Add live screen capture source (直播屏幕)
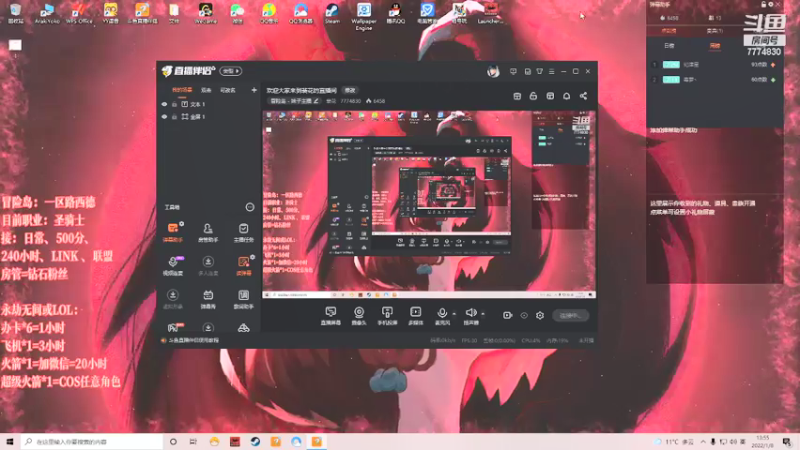This screenshot has width=800, height=450. [x=331, y=316]
